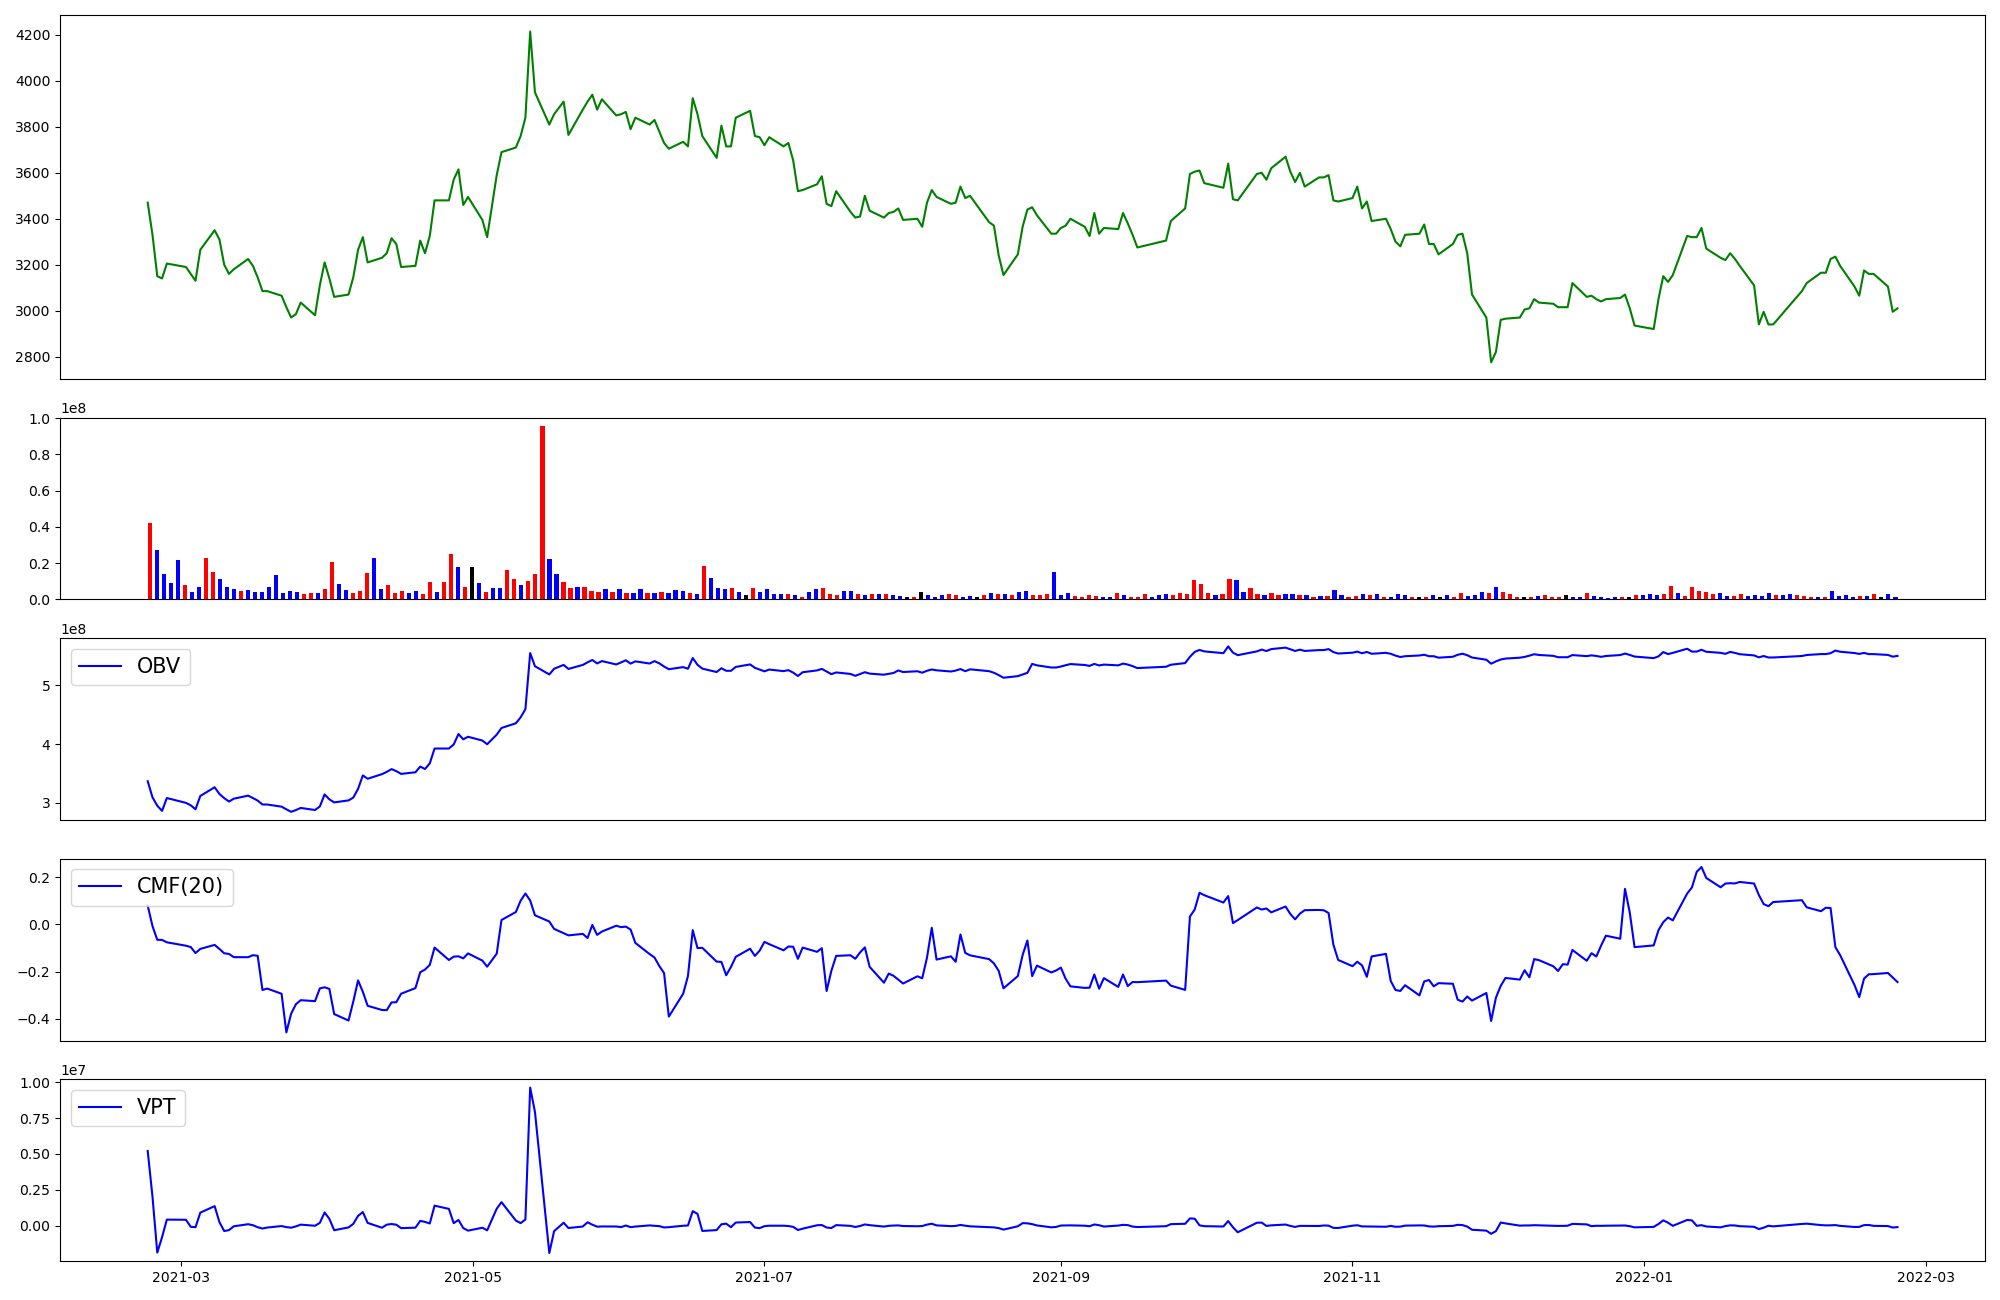Click the 1e8 multiplier above volume chart
Image resolution: width=2000 pixels, height=1300 pixels.
(74, 408)
